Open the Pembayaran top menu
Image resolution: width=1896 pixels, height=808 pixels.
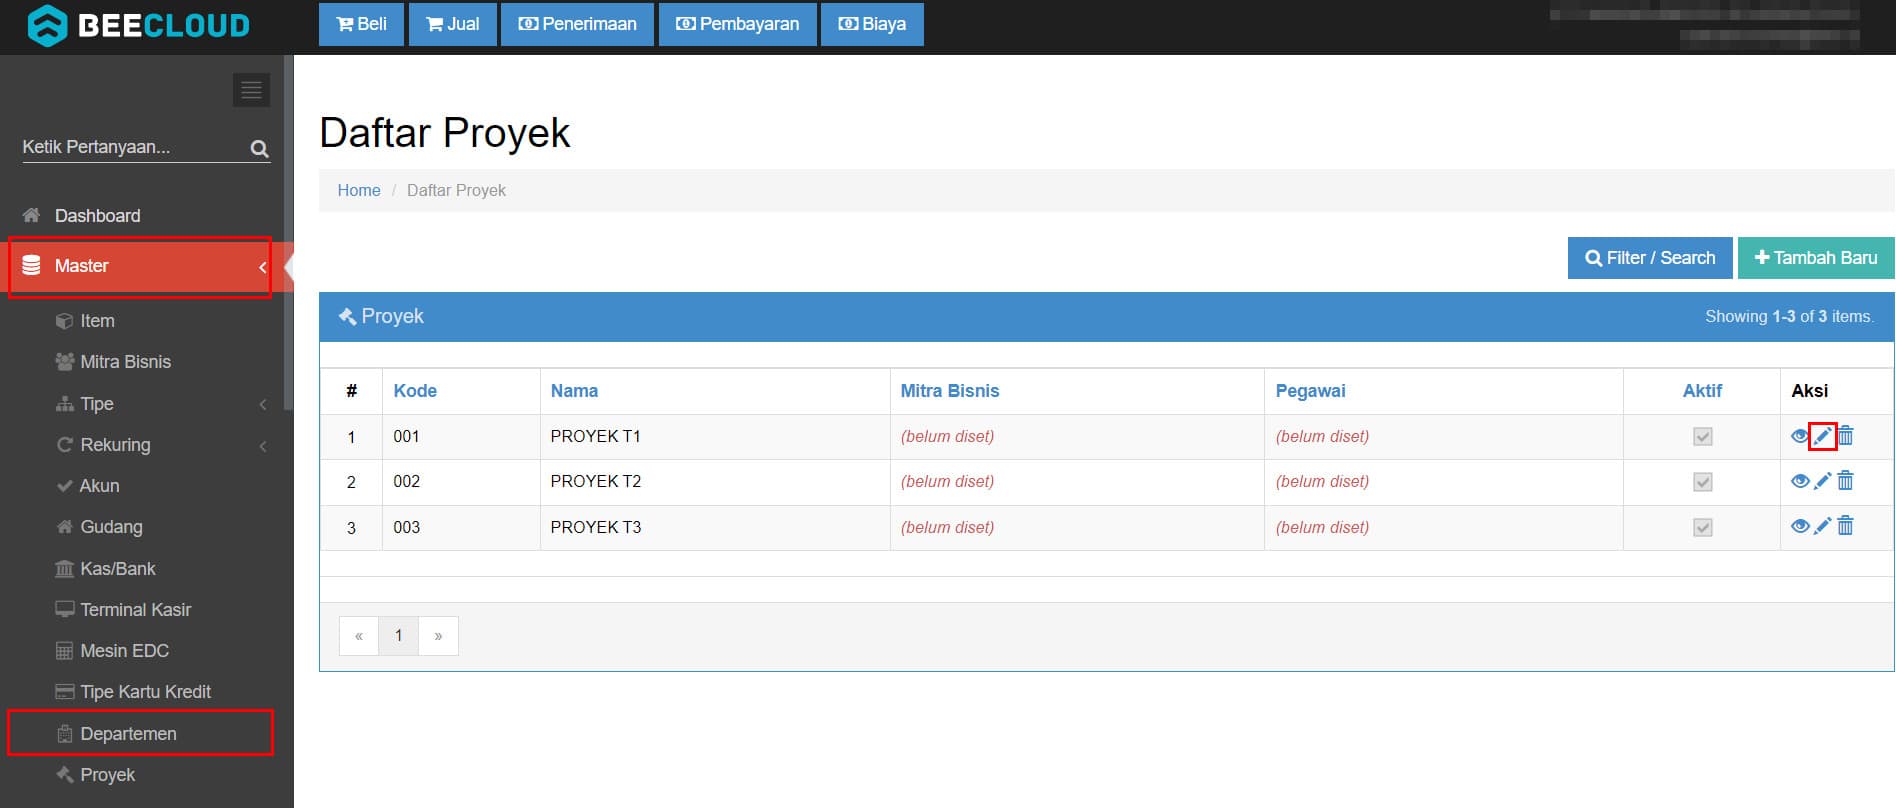tap(738, 24)
